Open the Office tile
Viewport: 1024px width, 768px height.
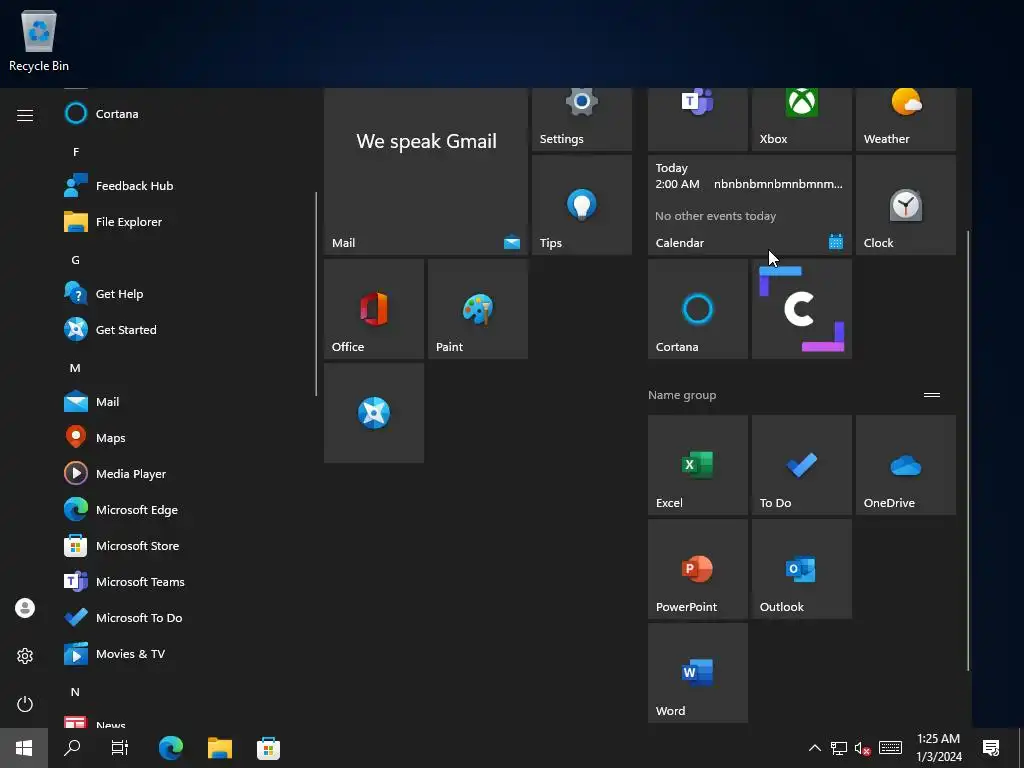[x=374, y=309]
